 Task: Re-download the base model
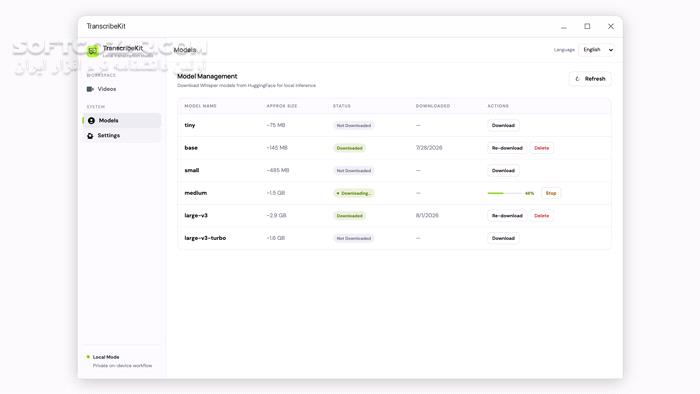click(507, 148)
